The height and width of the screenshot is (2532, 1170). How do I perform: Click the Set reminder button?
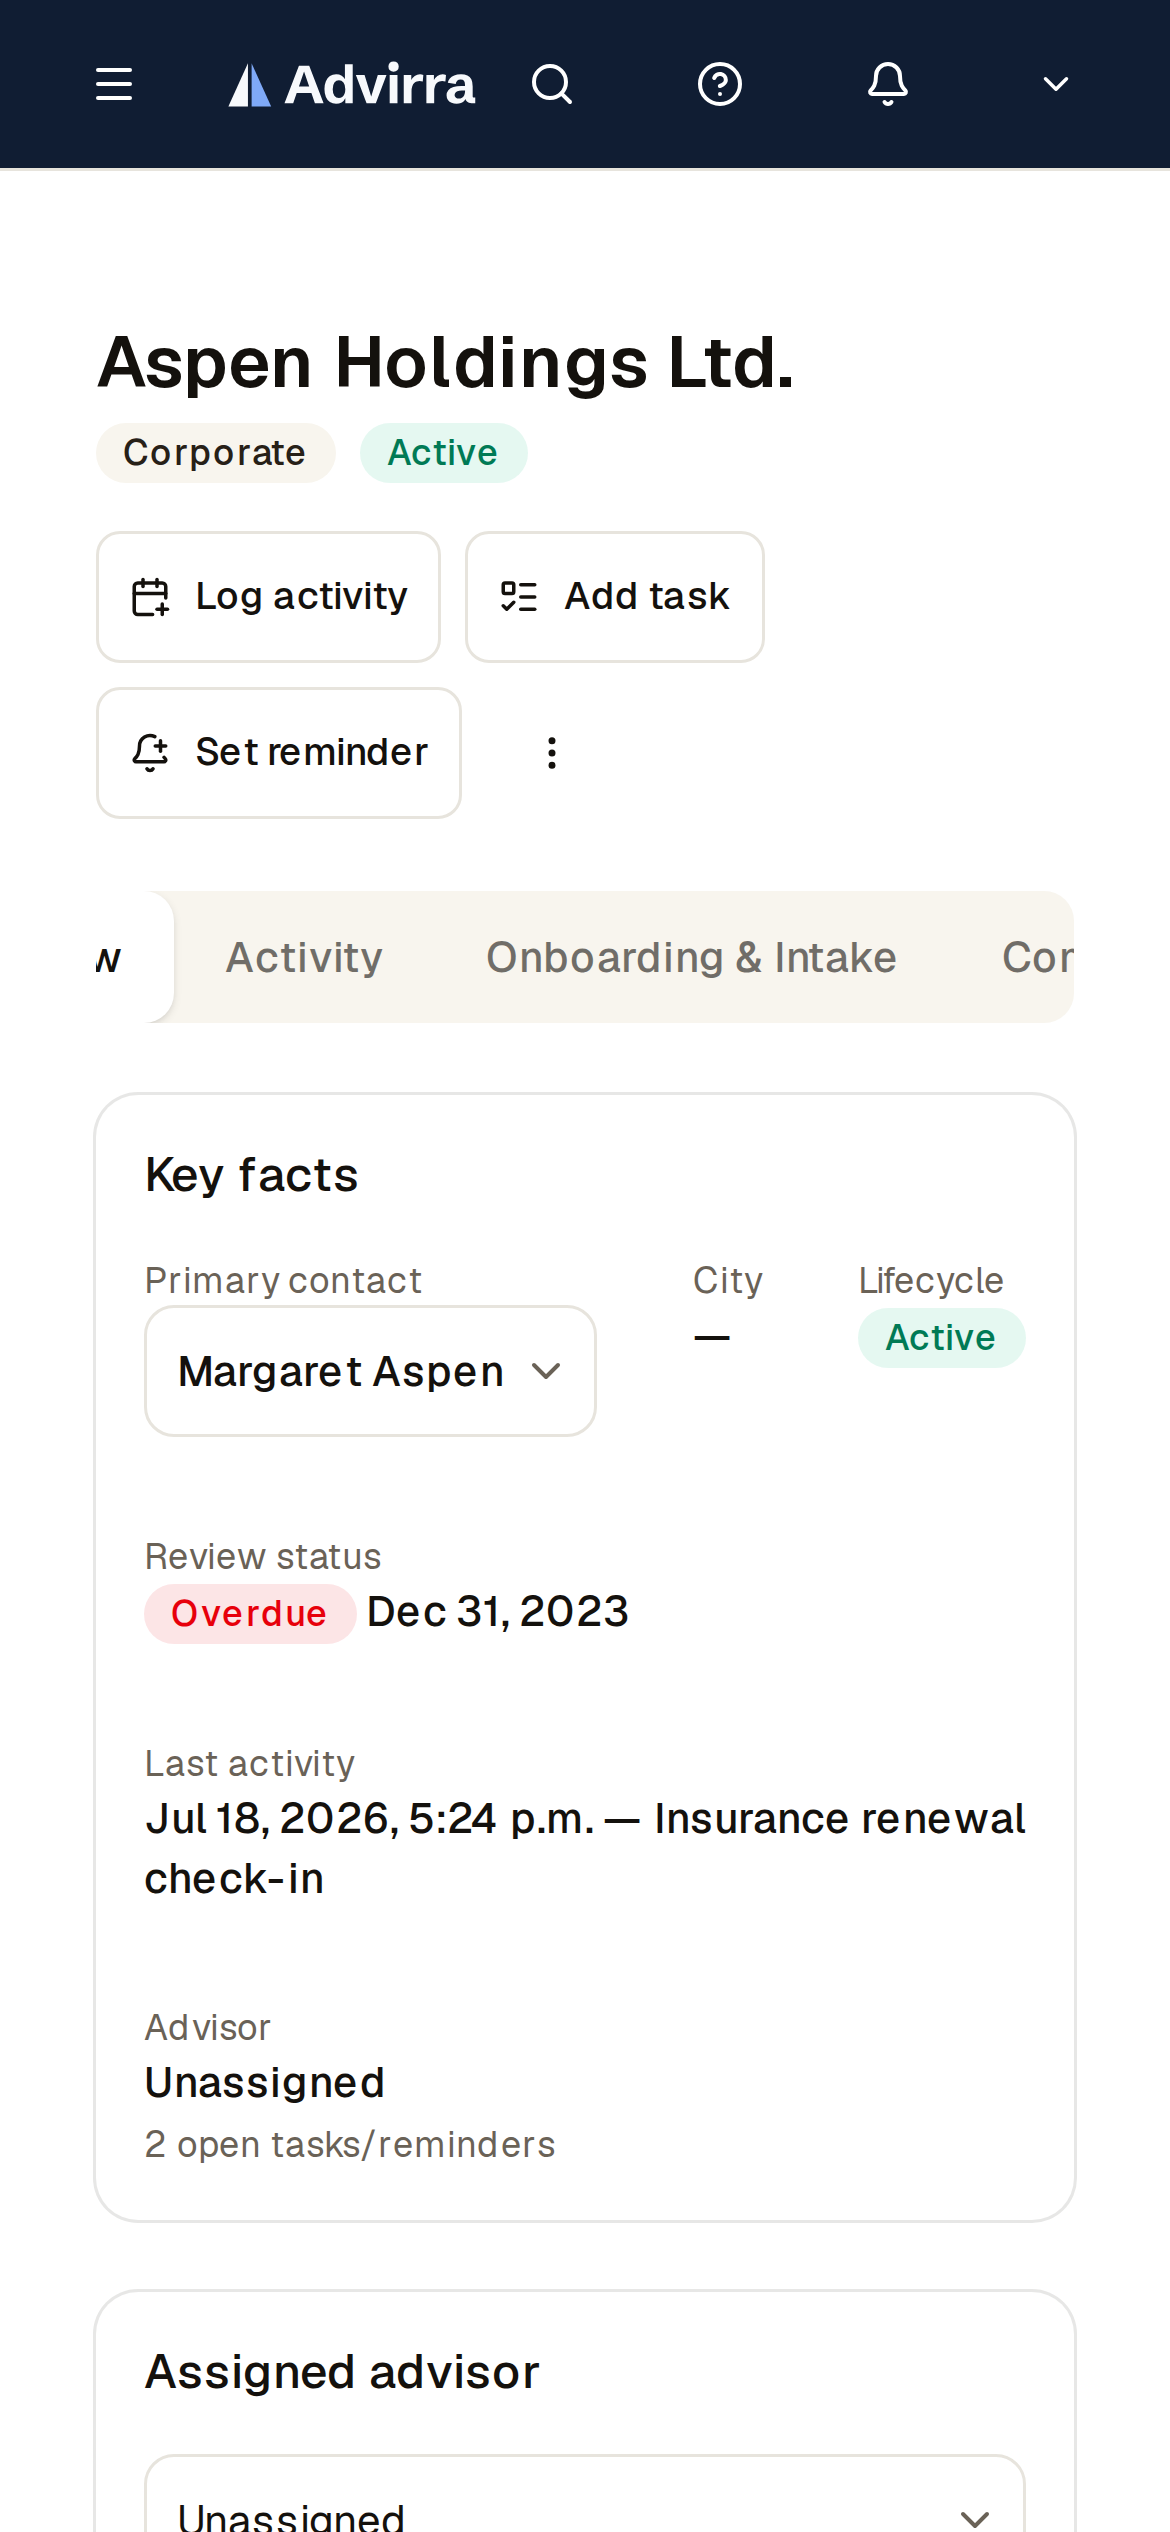279,753
